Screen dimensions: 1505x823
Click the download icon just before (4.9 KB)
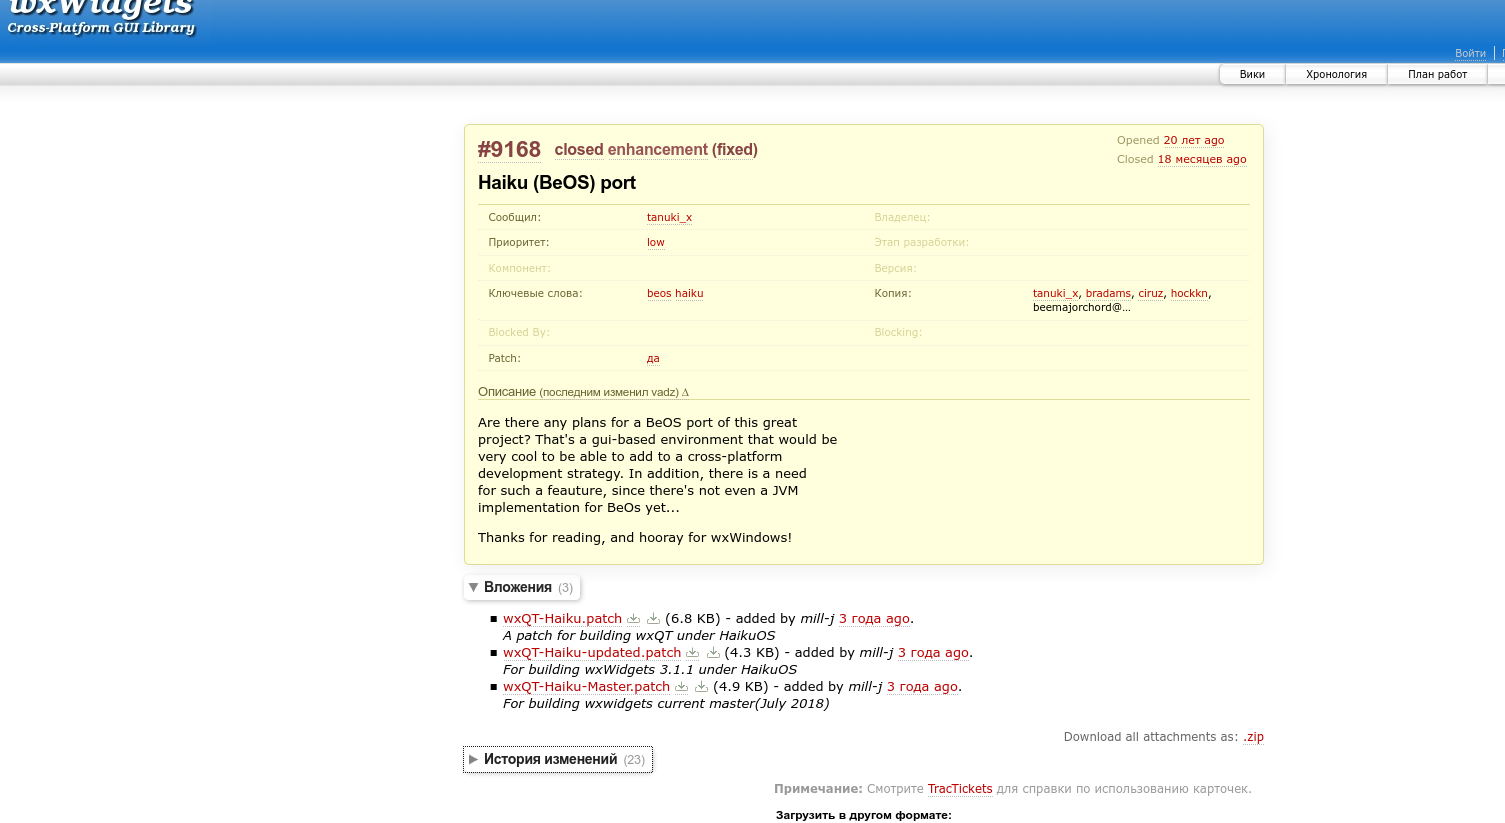coord(701,687)
